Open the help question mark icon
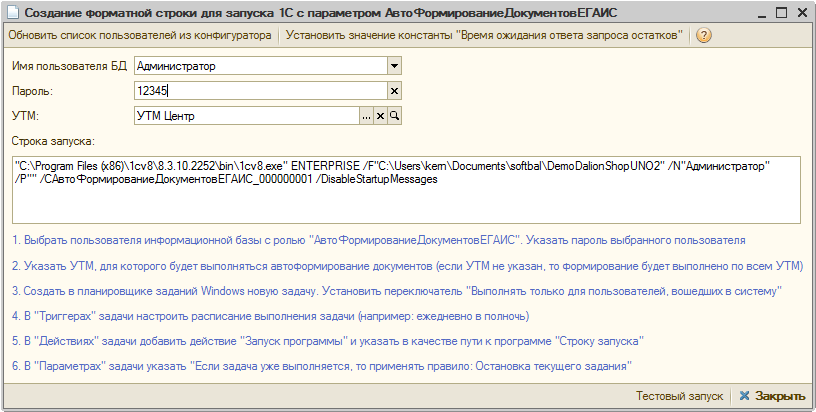This screenshot has height=412, width=816. pos(704,35)
